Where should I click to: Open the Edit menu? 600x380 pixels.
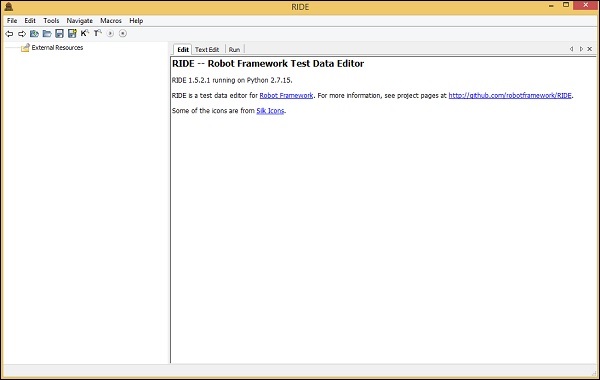pos(30,21)
